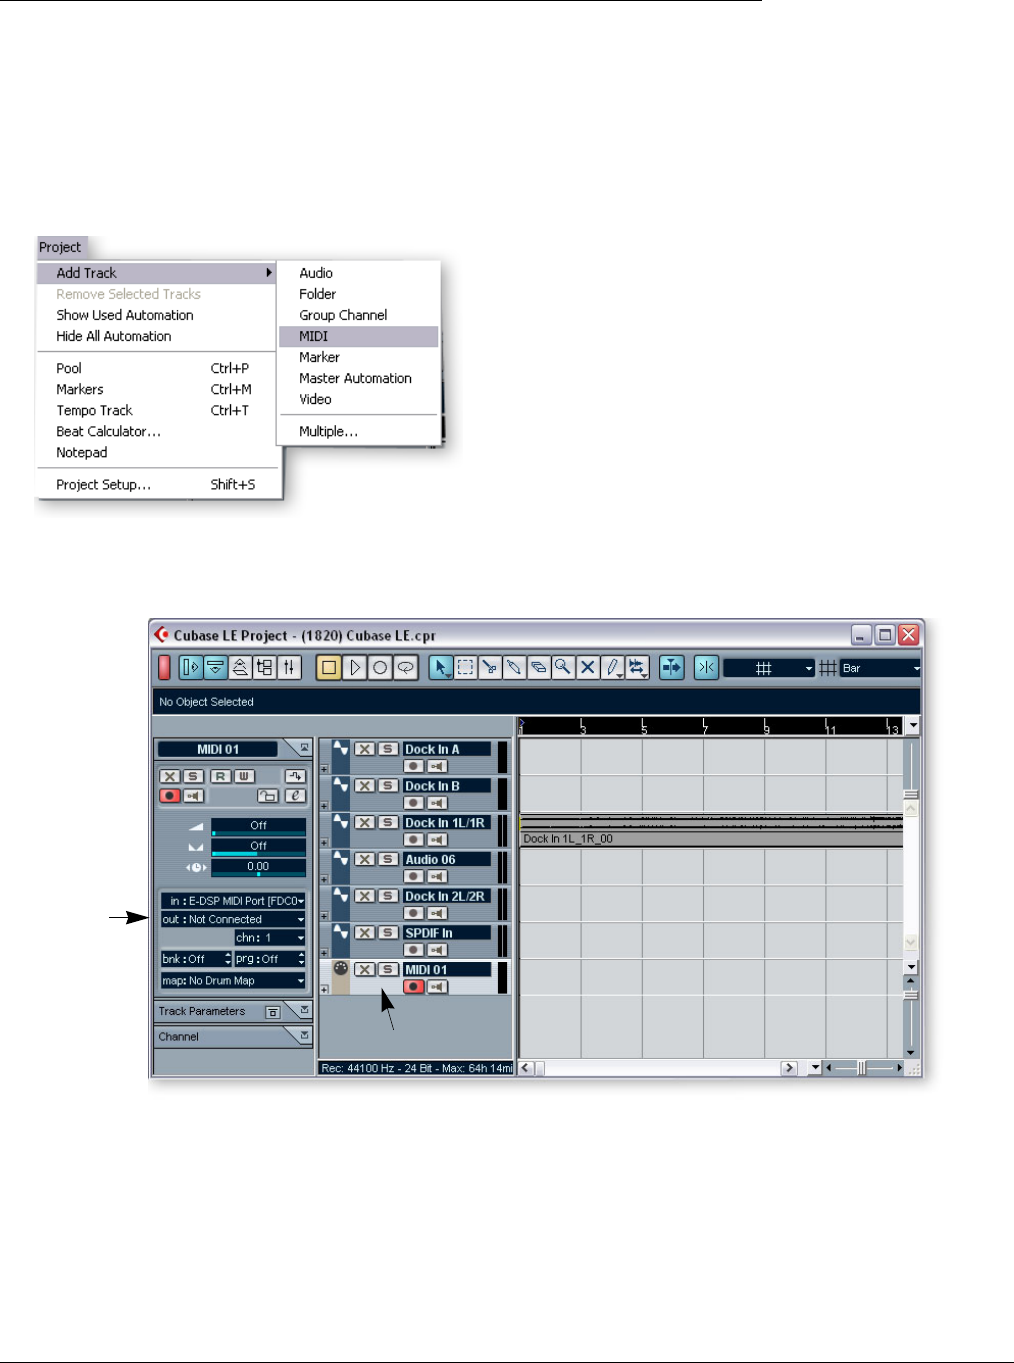Select the Split scissors tool

[x=489, y=668]
